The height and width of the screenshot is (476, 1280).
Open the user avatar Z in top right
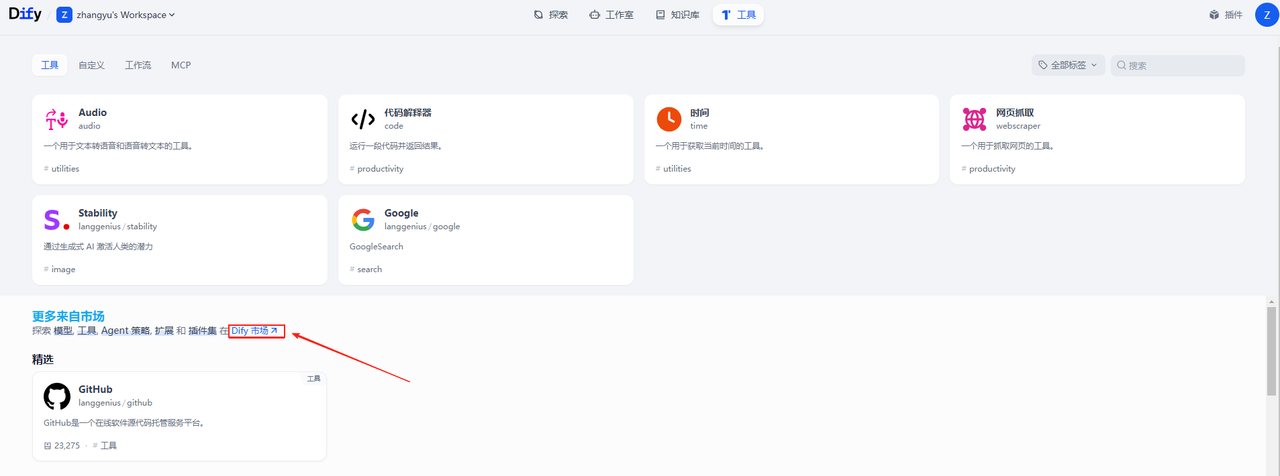[1266, 15]
